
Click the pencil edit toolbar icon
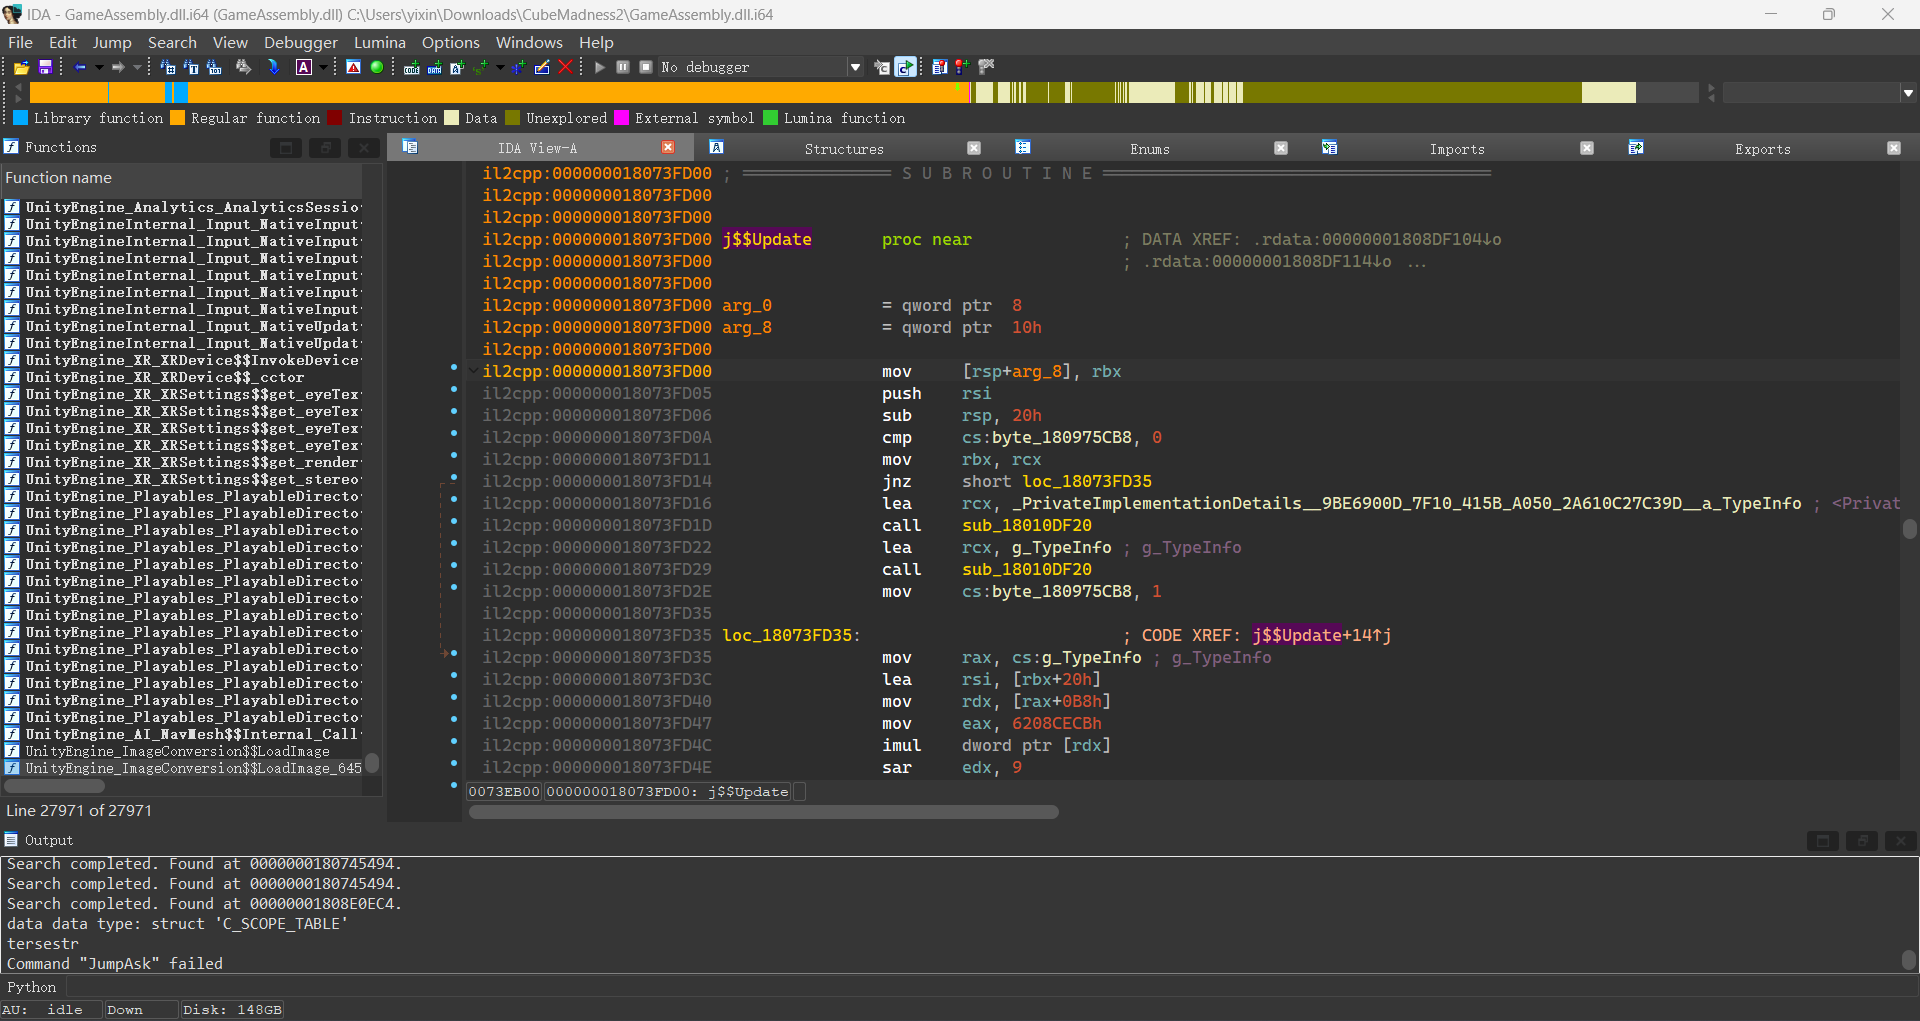[x=541, y=67]
